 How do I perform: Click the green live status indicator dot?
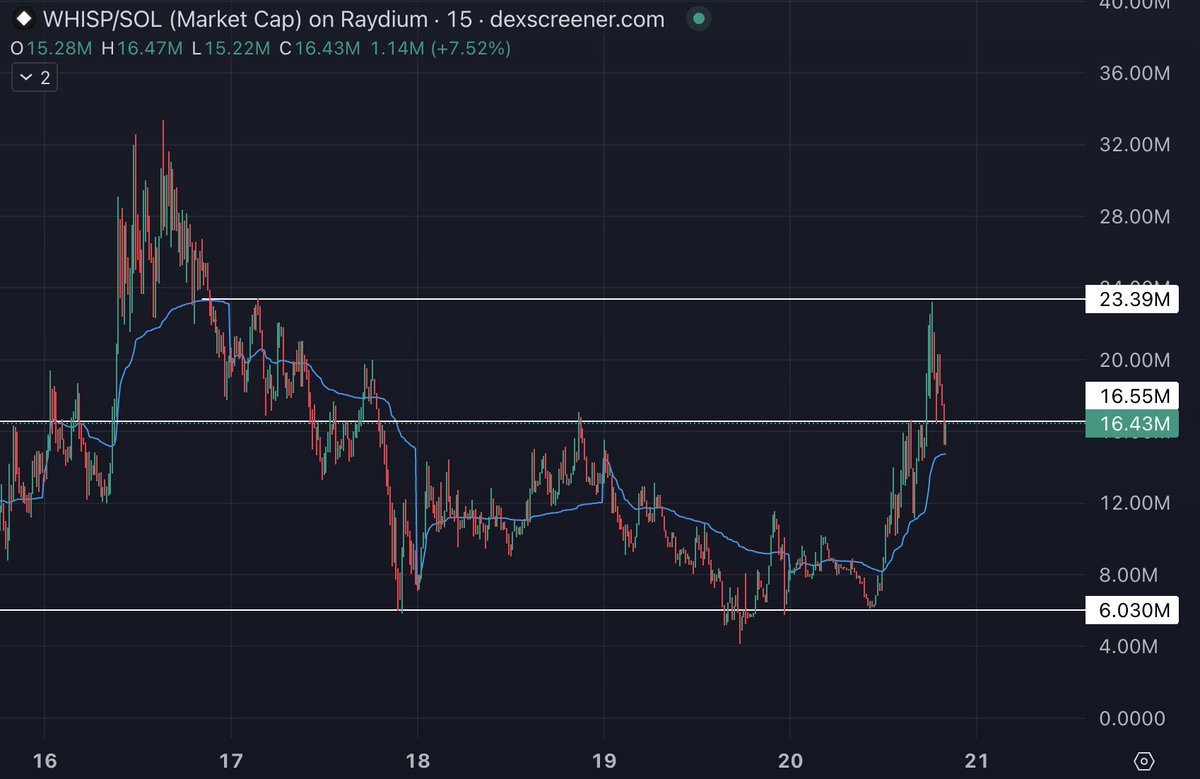tap(697, 19)
